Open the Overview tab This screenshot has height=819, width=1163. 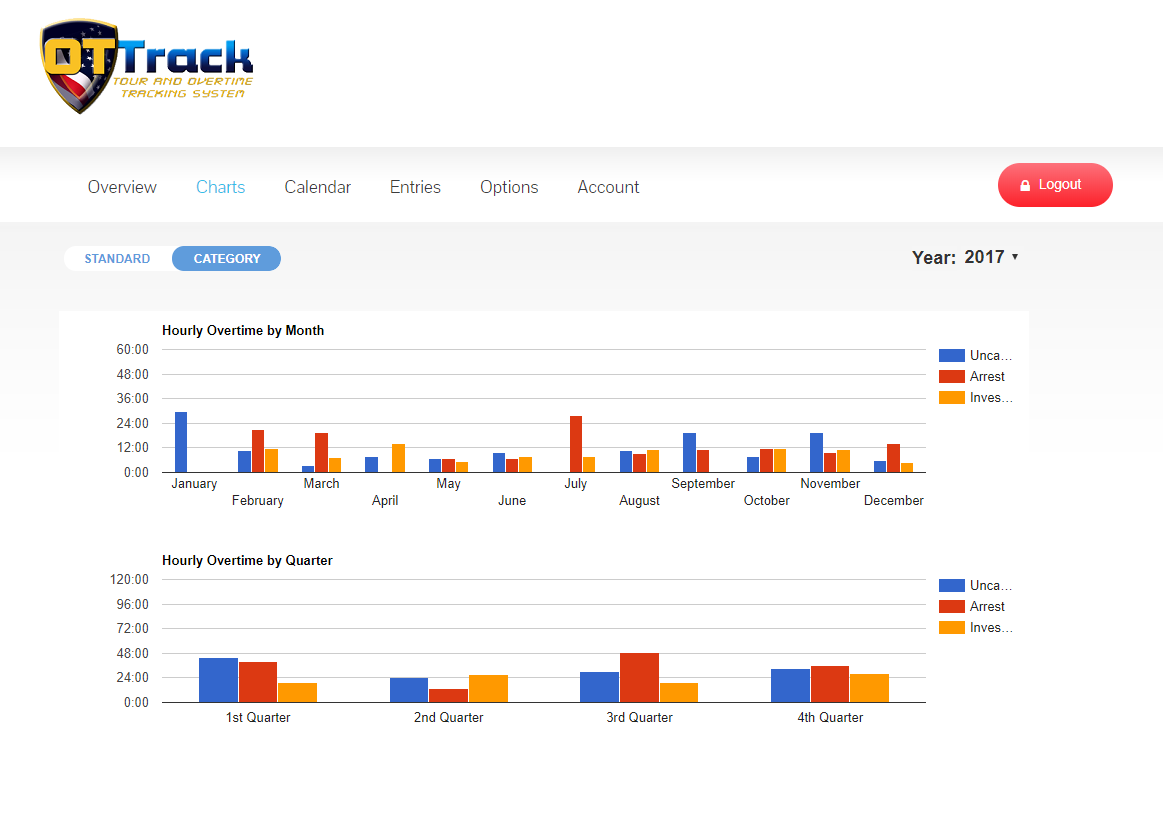(x=122, y=187)
